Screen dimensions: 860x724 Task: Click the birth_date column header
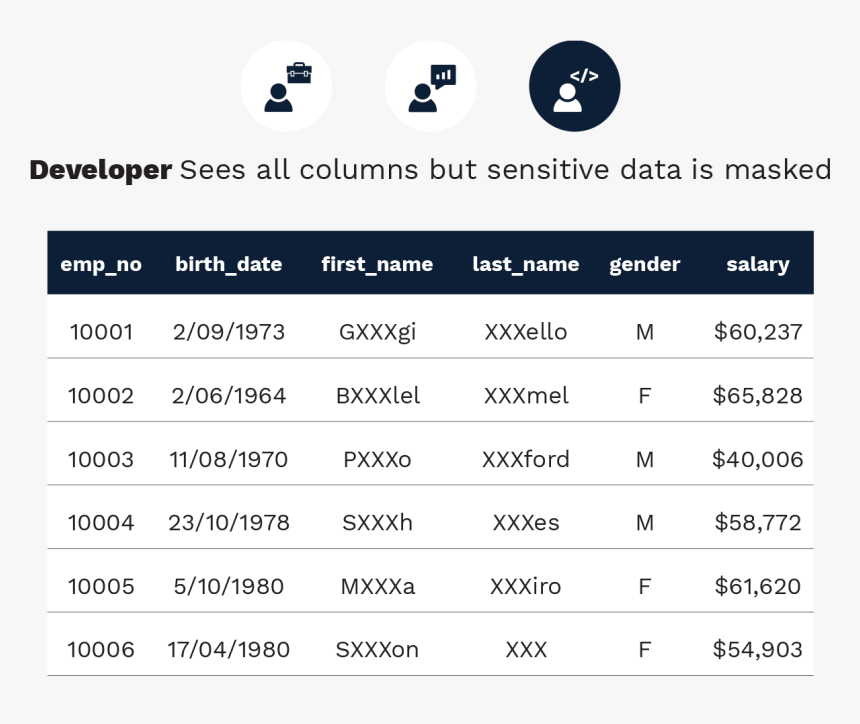coord(228,264)
